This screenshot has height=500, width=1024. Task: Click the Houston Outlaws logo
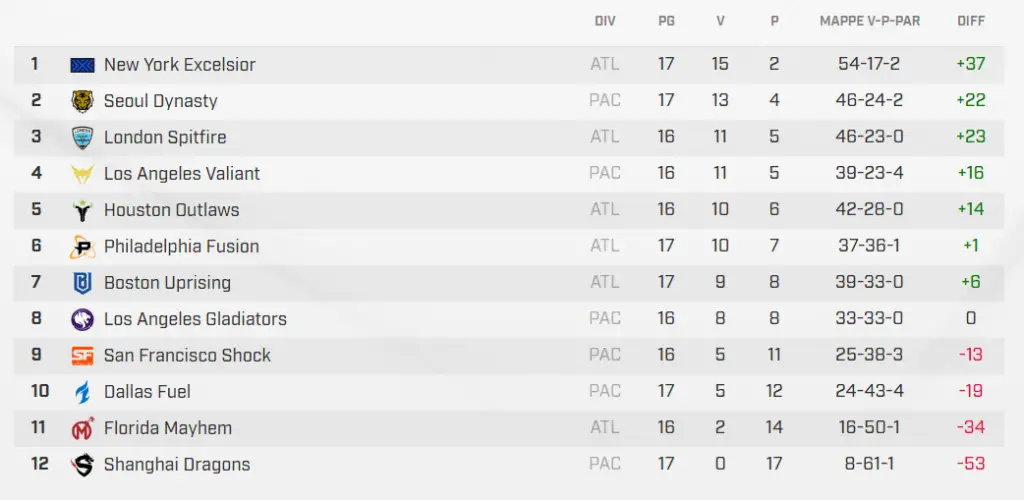point(82,210)
